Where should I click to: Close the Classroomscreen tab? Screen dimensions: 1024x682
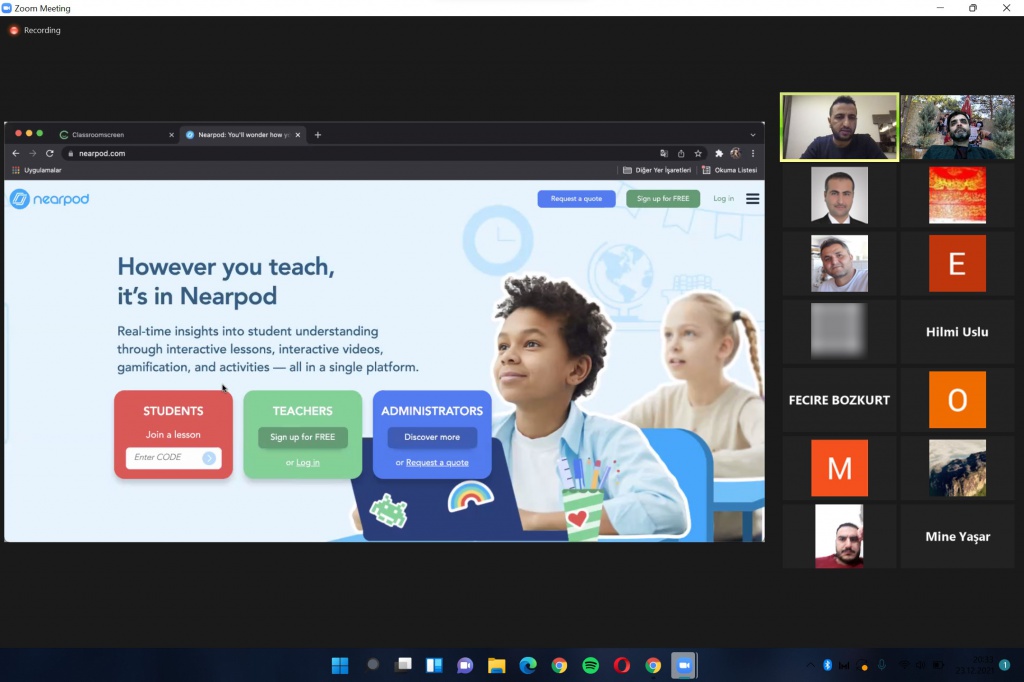172,135
